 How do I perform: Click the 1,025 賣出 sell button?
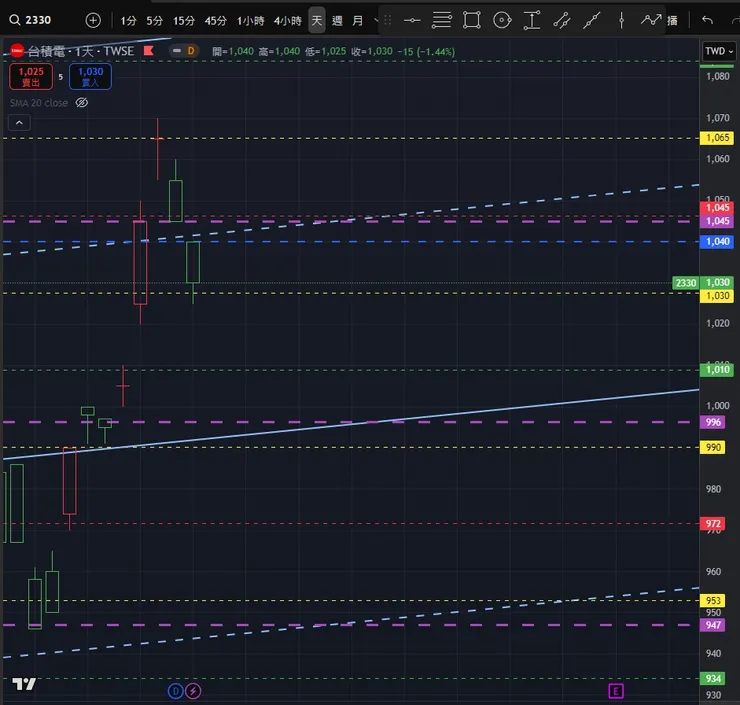coord(31,76)
